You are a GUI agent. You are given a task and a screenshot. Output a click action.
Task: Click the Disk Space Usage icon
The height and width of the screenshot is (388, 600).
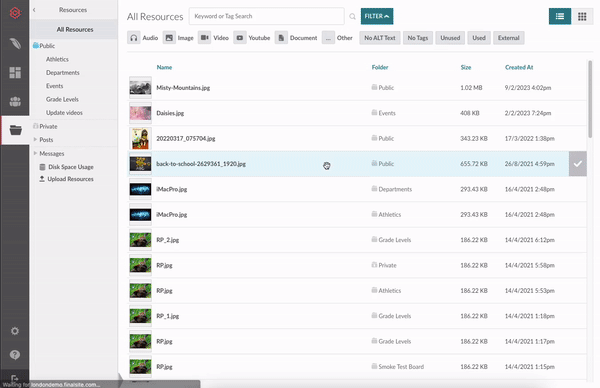[42, 167]
